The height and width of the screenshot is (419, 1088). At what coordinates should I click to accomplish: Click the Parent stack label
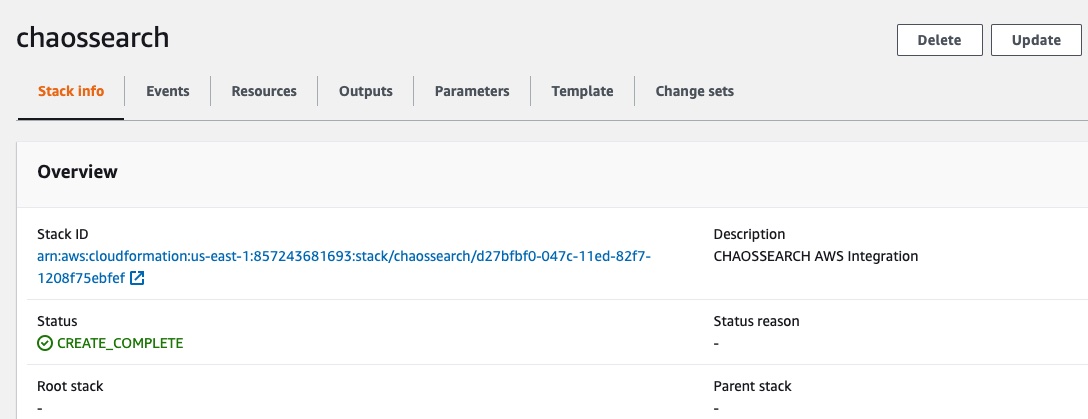click(752, 386)
